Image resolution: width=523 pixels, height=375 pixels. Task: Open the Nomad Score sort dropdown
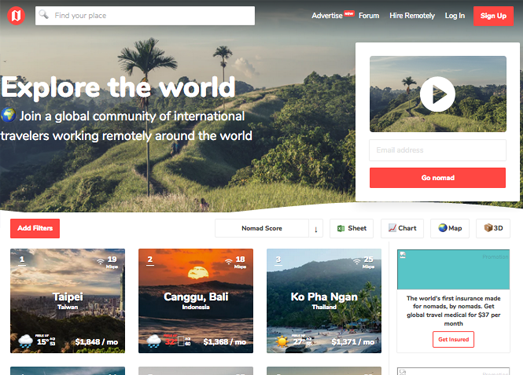click(262, 228)
